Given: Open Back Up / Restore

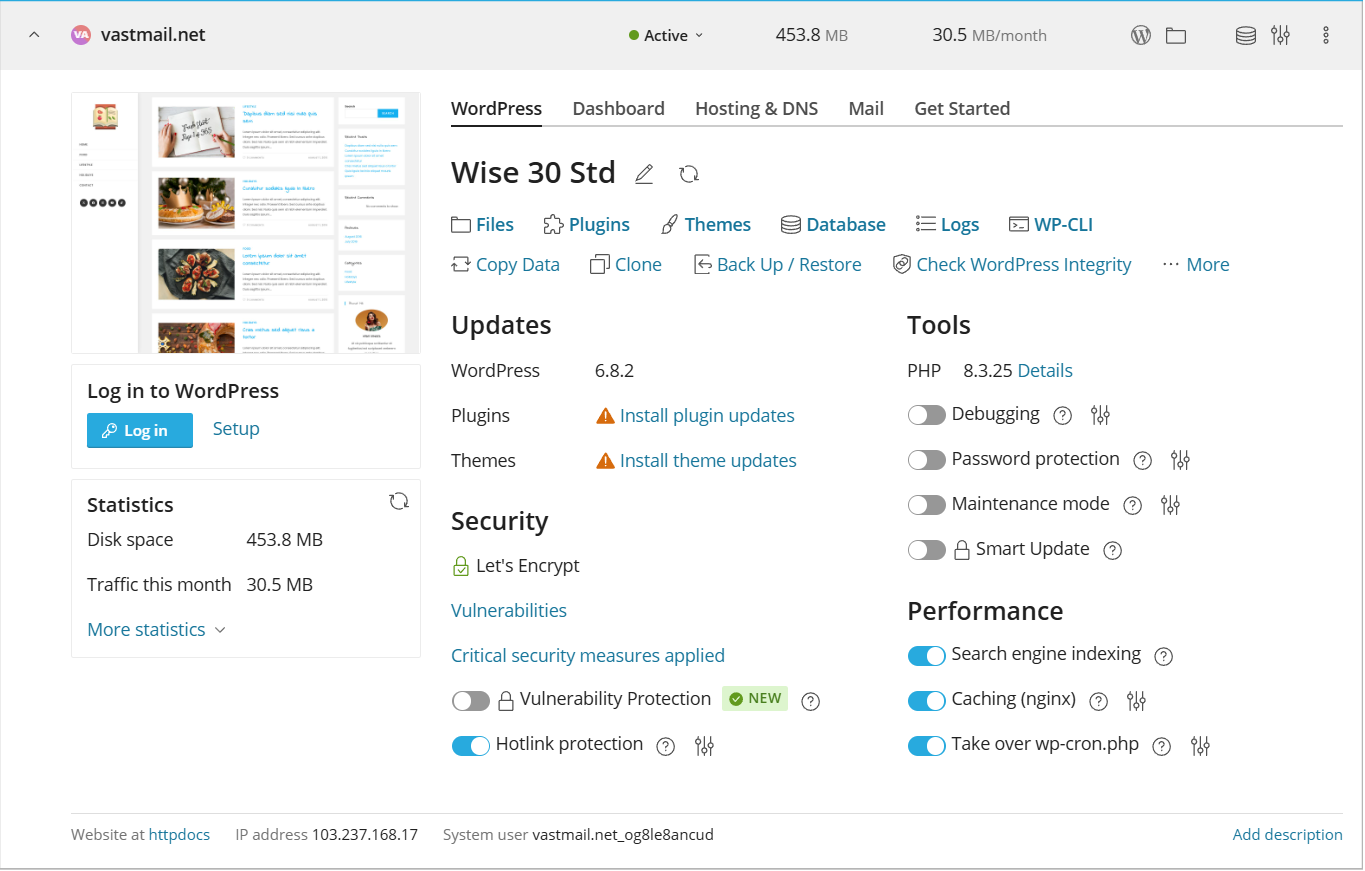Looking at the screenshot, I should point(777,265).
